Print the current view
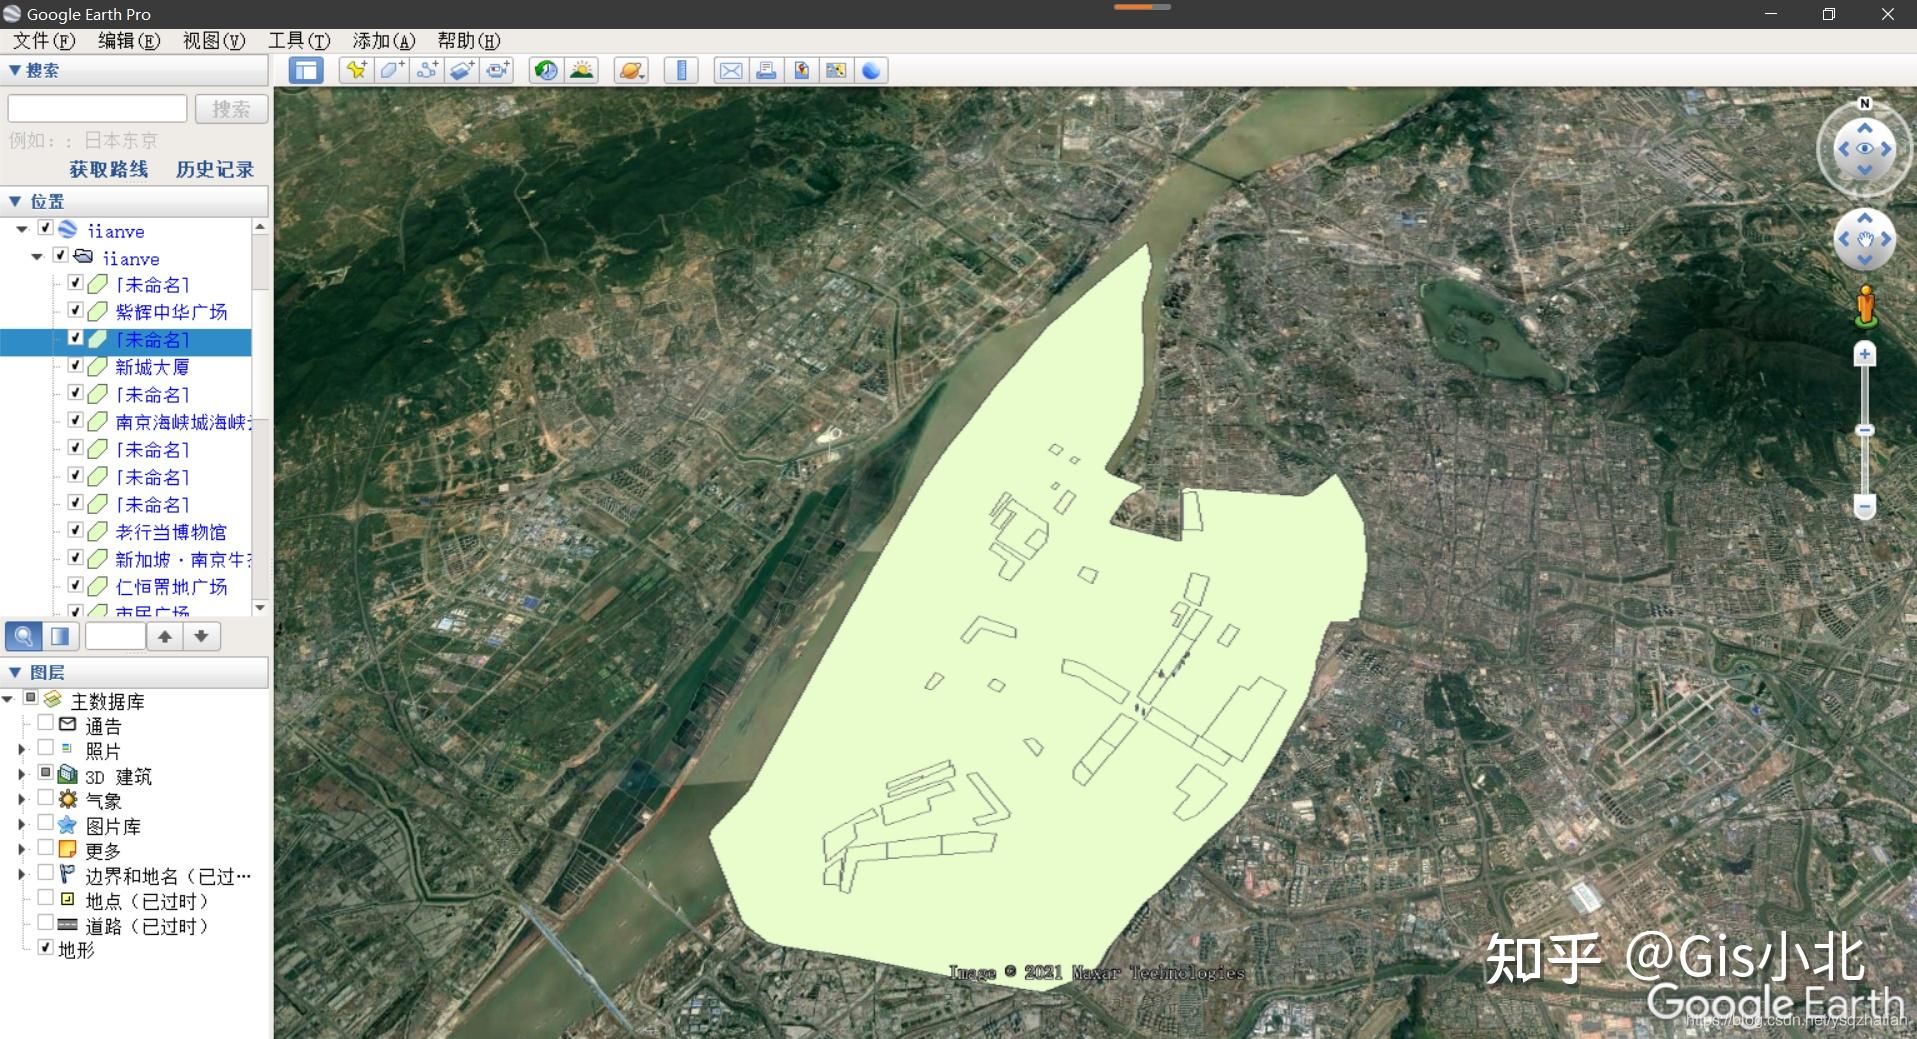 coord(766,70)
